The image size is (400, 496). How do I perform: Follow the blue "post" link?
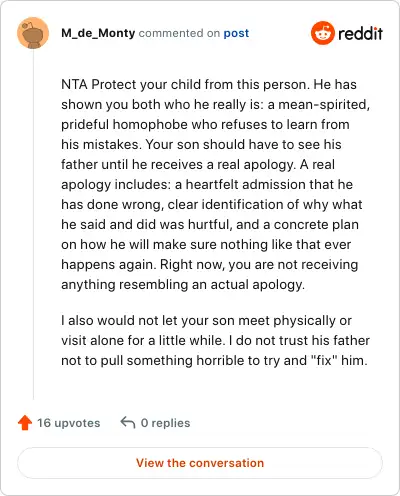236,33
